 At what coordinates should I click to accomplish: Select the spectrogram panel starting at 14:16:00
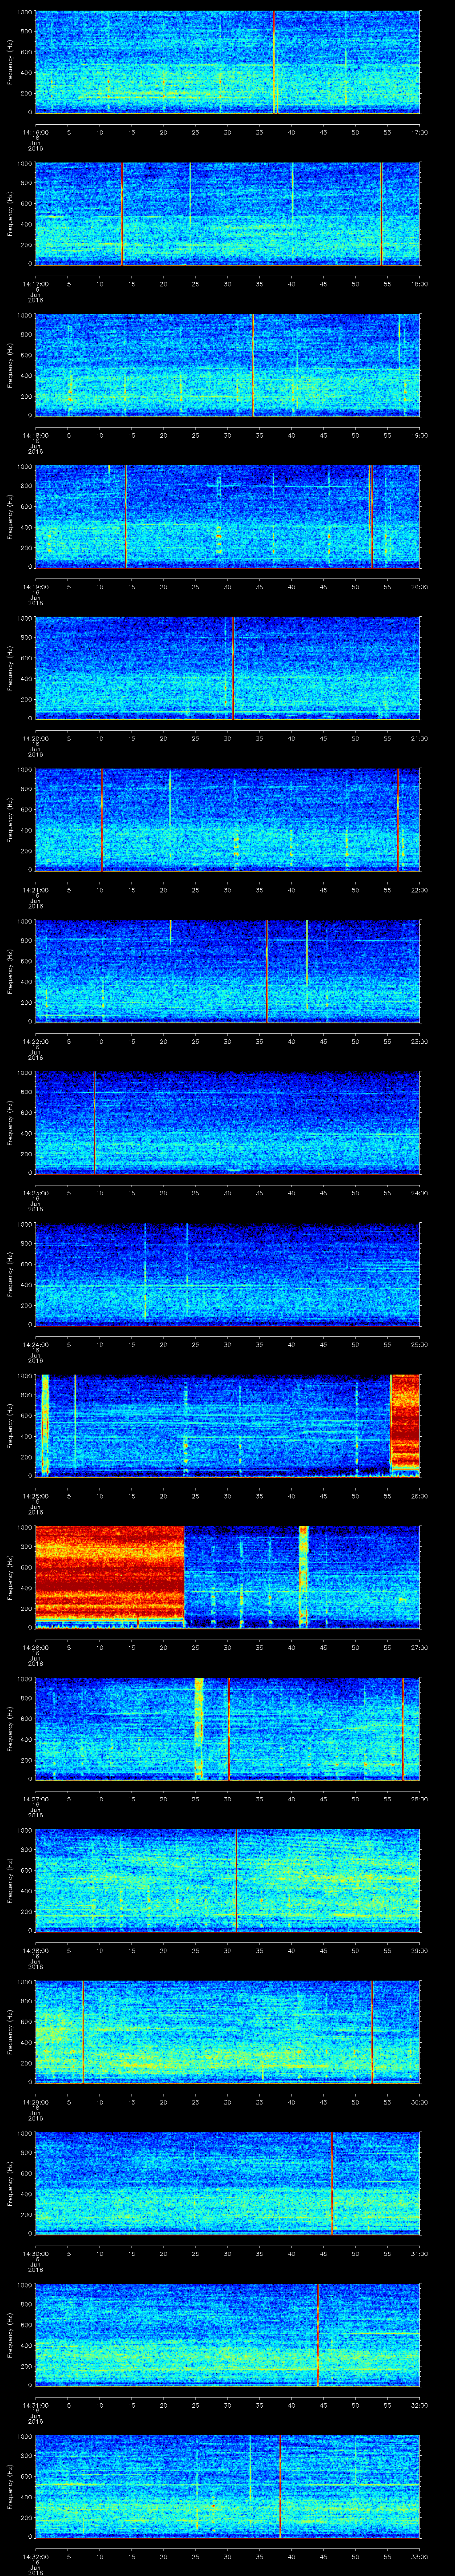[228, 62]
